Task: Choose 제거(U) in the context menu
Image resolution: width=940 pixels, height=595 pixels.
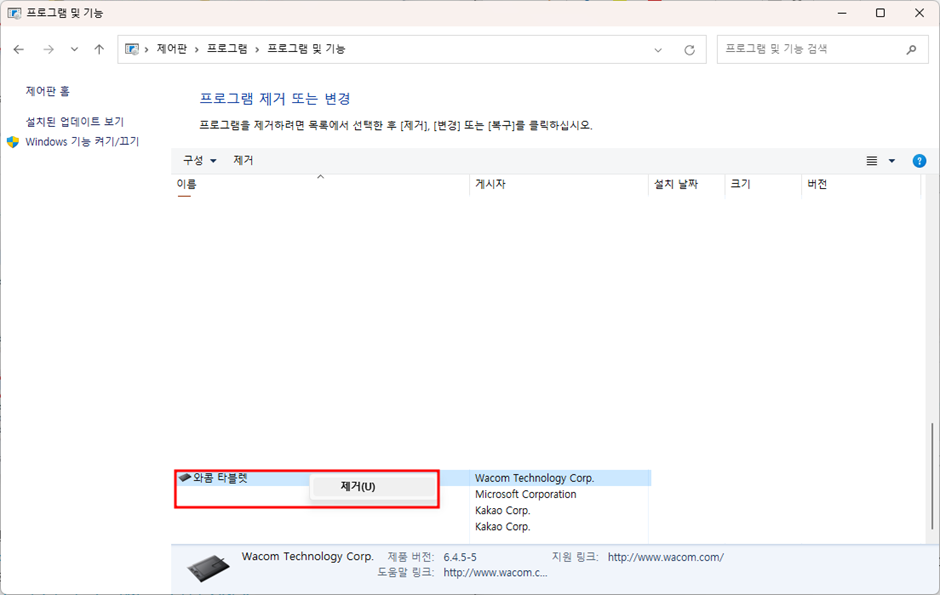Action: [372, 487]
